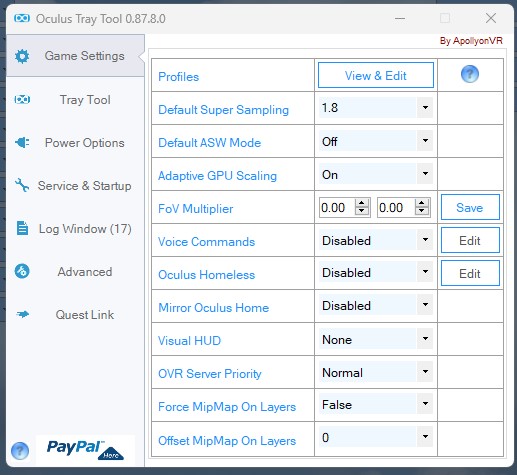Switch to the Advanced tab
The image size is (517, 475).
pos(75,272)
